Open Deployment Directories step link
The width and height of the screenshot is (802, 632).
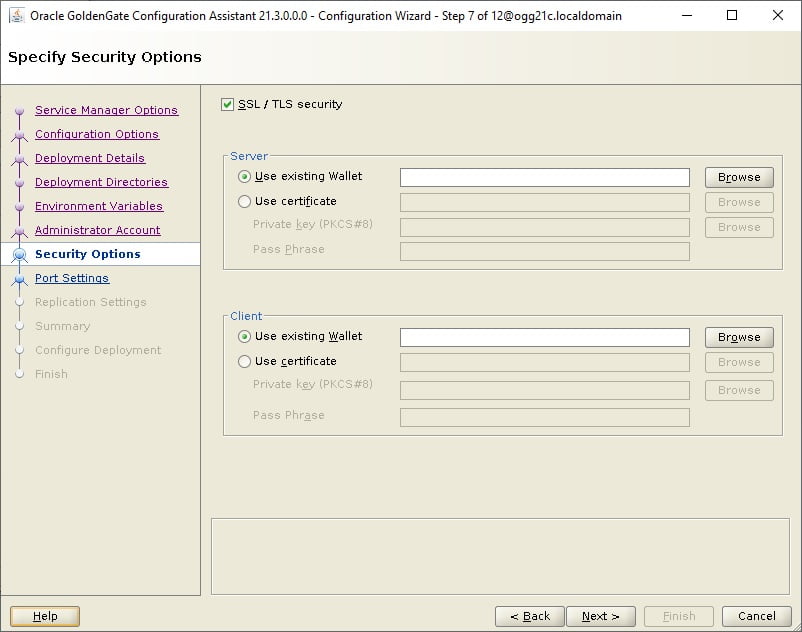coord(101,182)
